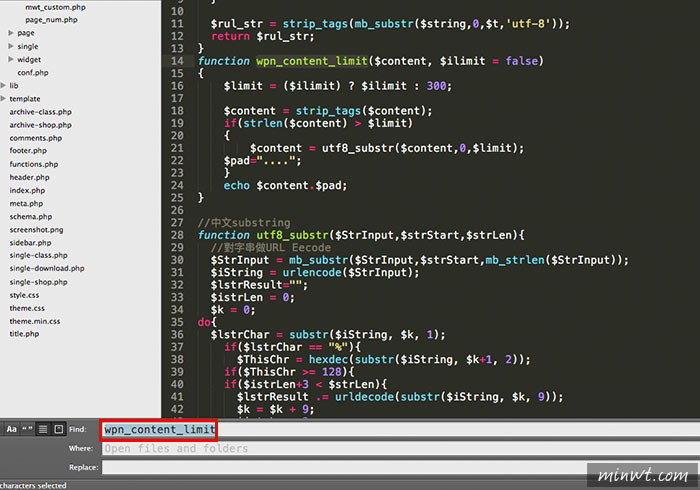This screenshot has height=490, width=700.
Task: Toggle show context lines icon
Action: coord(43,429)
